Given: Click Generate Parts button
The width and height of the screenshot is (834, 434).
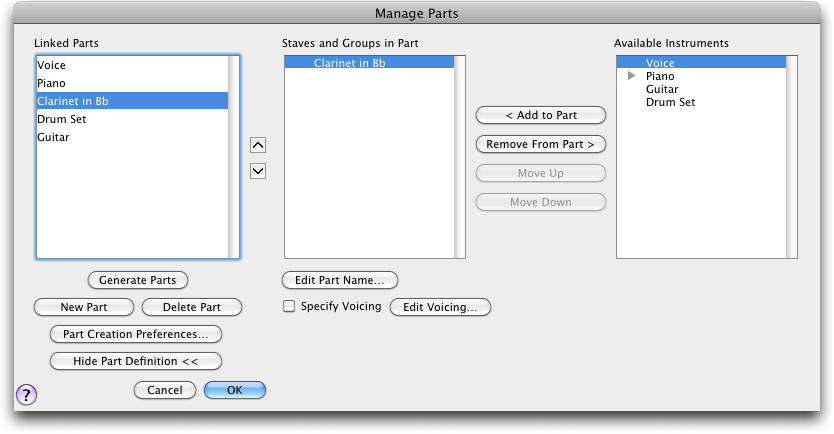Looking at the screenshot, I should pyautogui.click(x=137, y=280).
